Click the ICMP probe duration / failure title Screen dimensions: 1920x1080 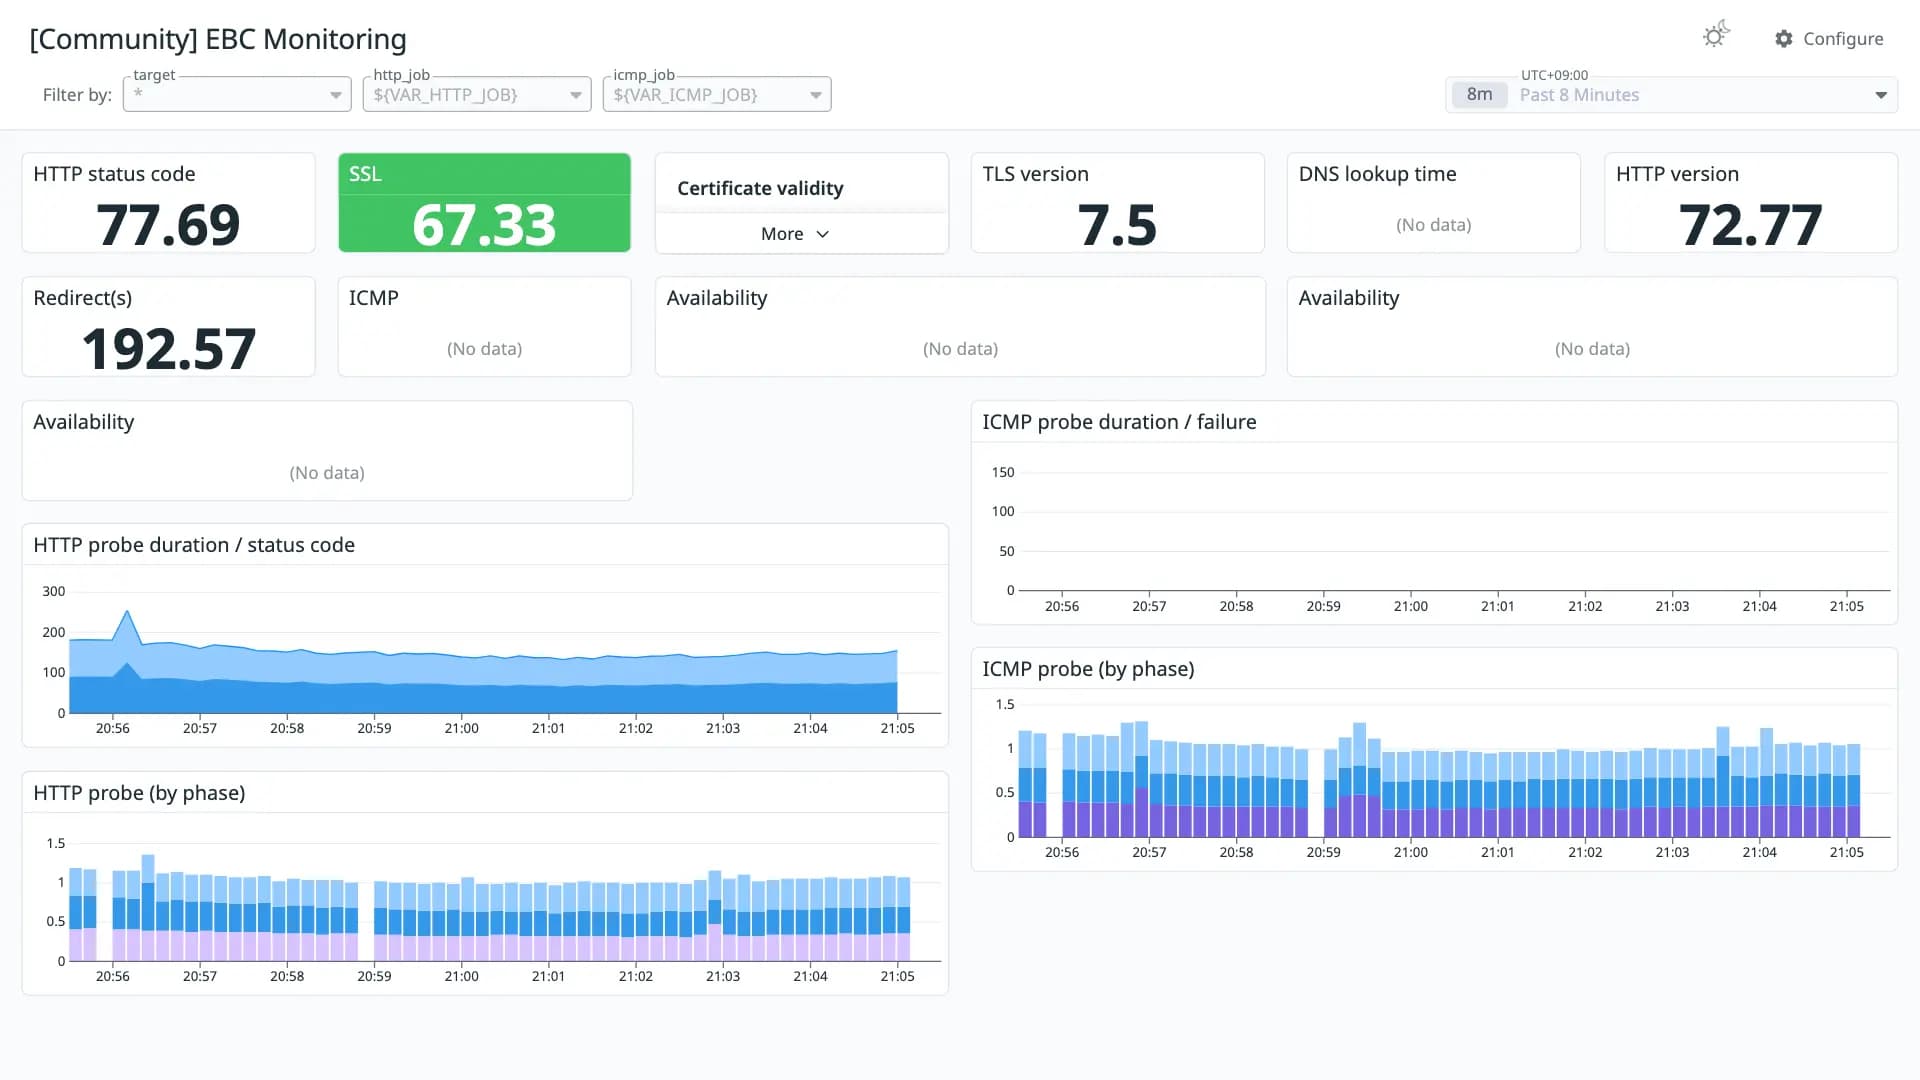click(1119, 422)
